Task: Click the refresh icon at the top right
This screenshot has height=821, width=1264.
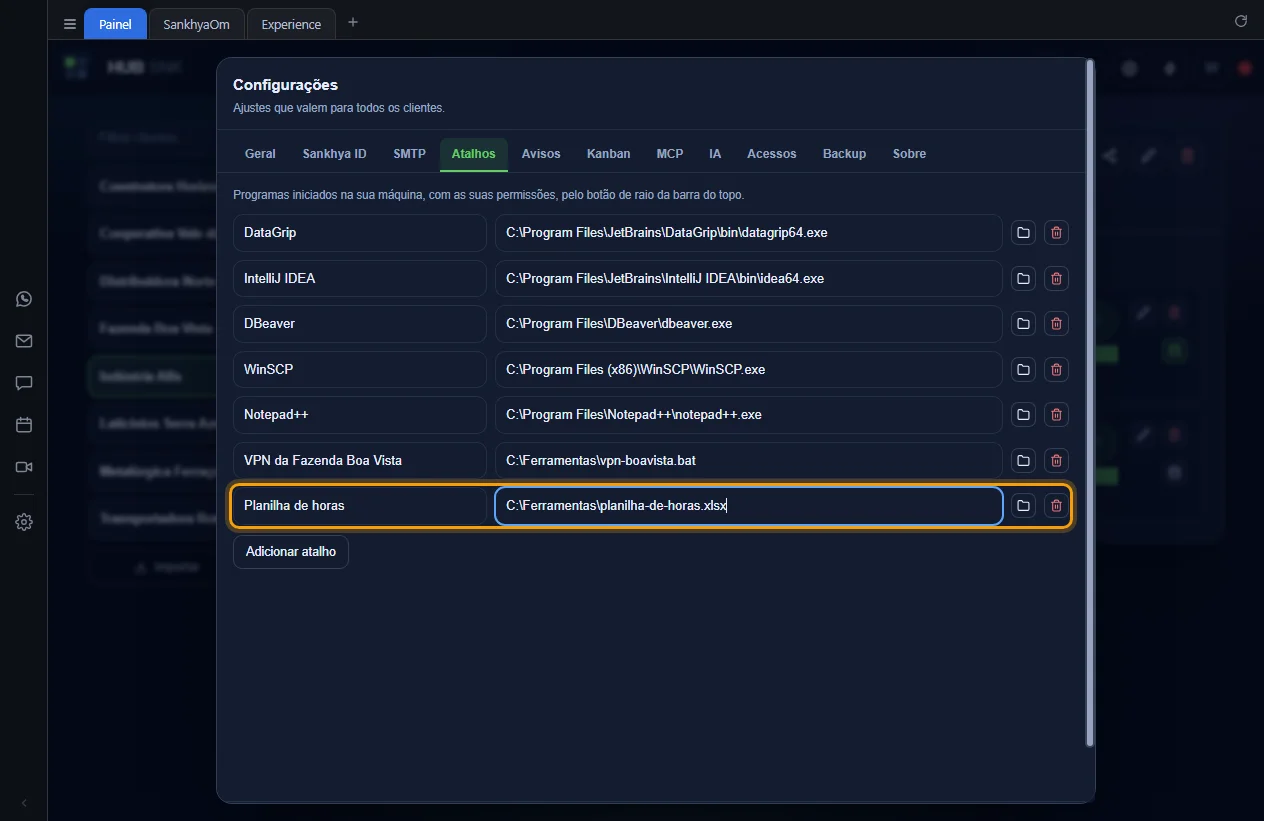Action: coord(1241,21)
